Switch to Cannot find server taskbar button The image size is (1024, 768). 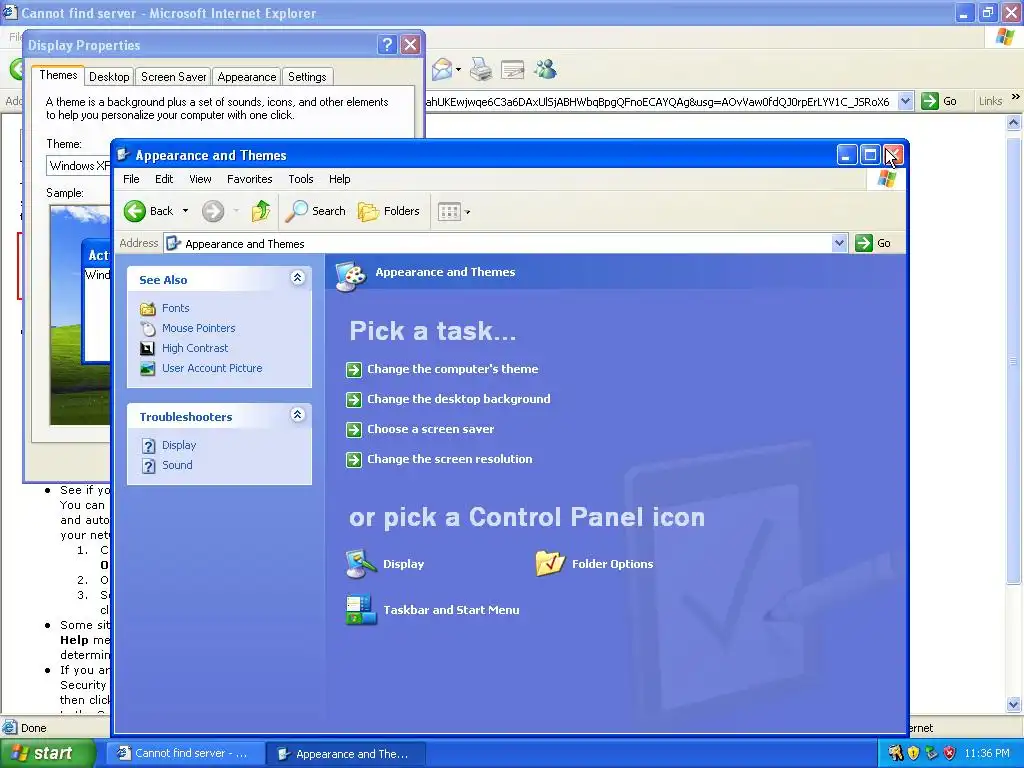tap(185, 754)
